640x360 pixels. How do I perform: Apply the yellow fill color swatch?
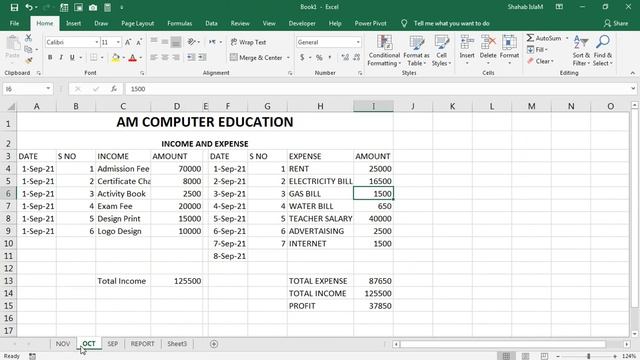116,58
